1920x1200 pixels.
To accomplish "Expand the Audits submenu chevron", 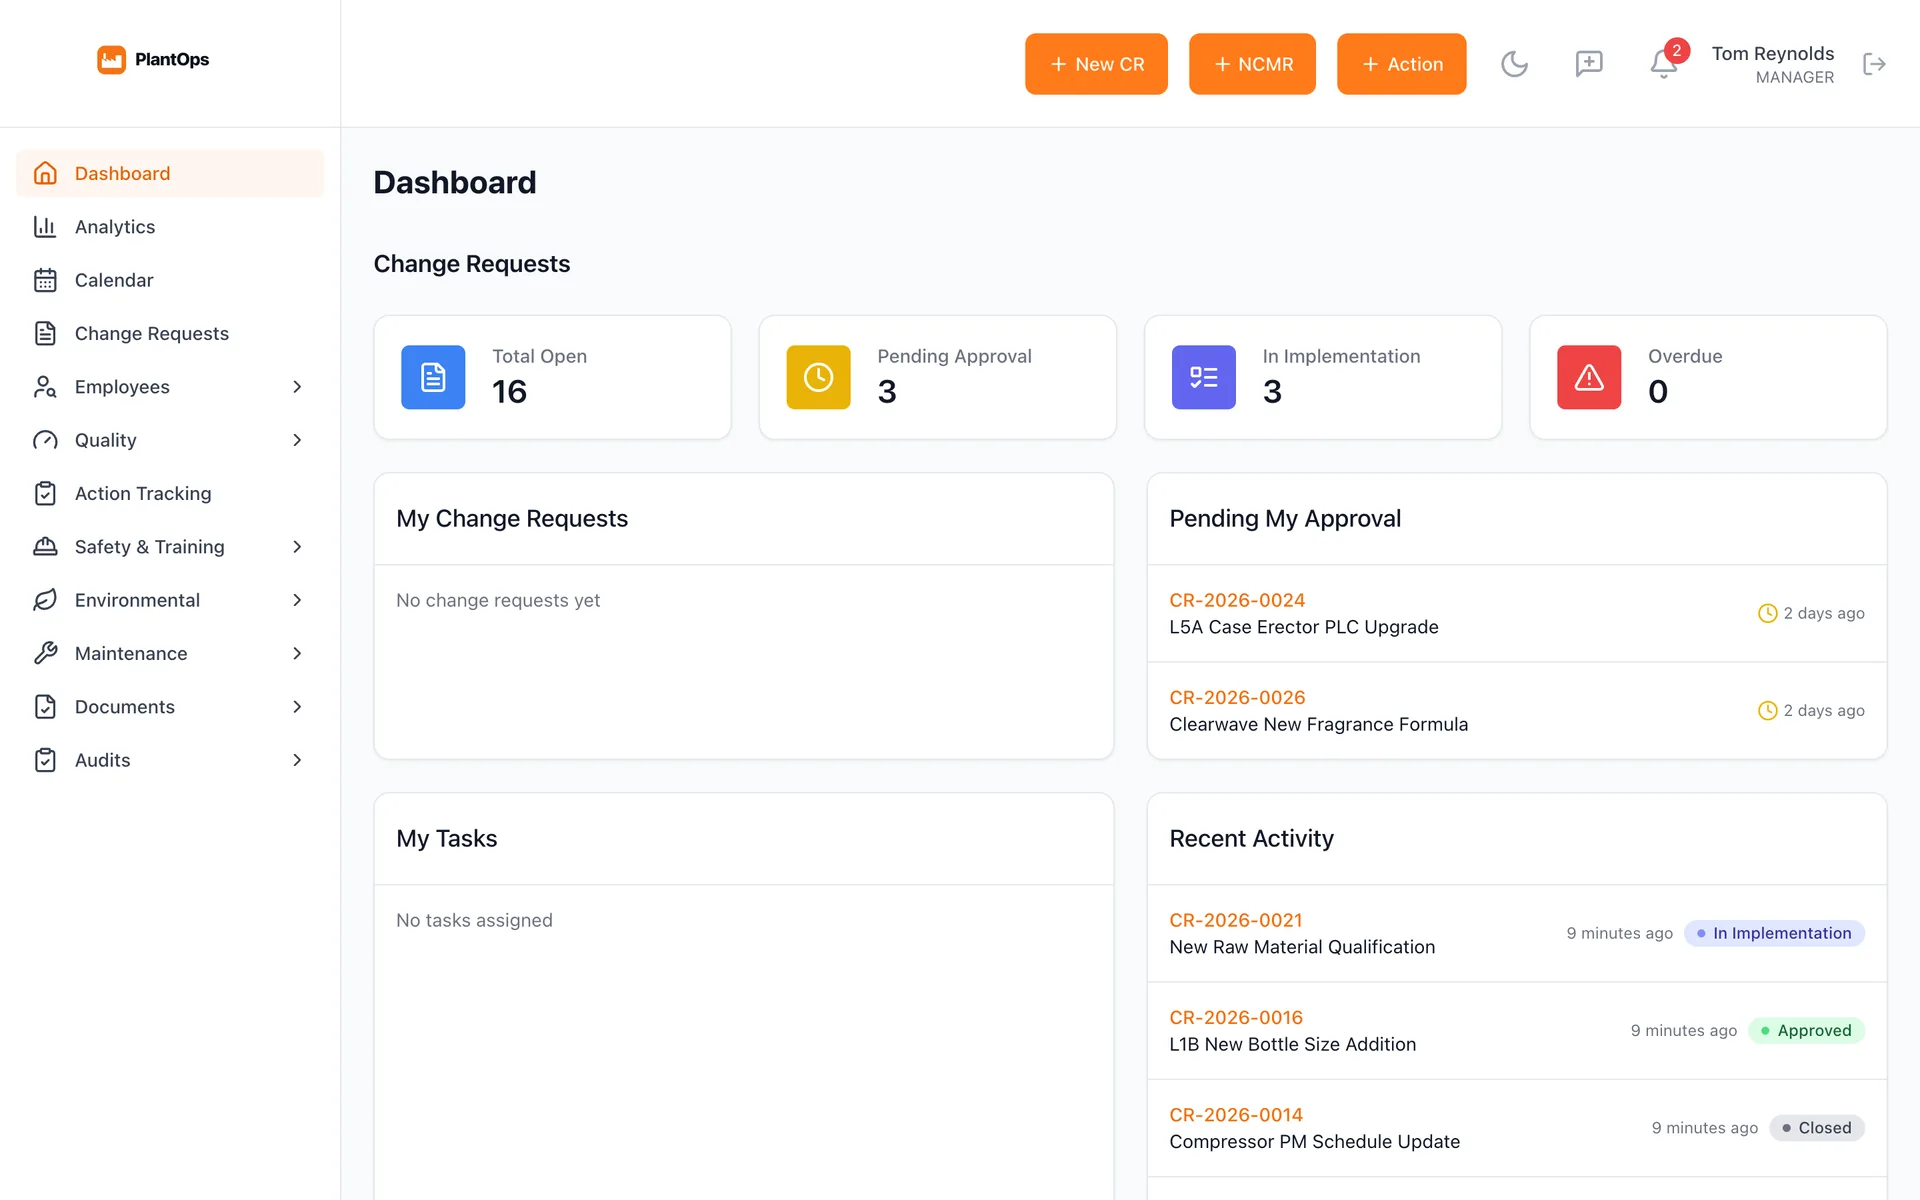I will (297, 760).
